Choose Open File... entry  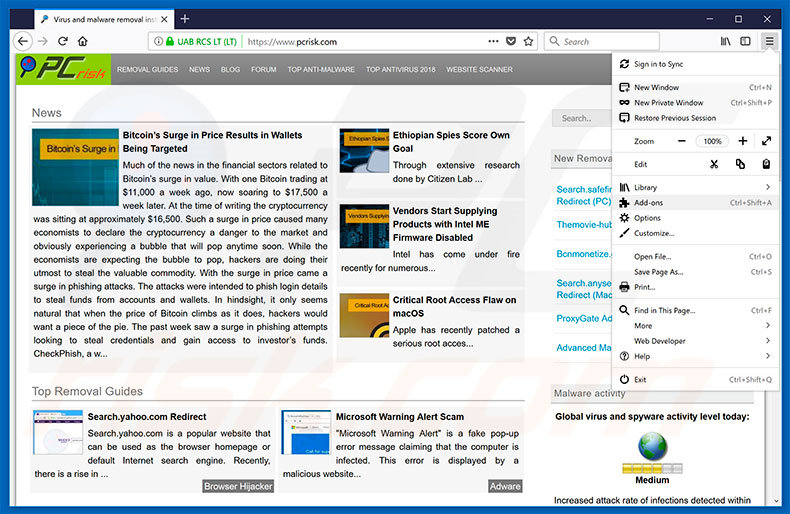click(695, 256)
